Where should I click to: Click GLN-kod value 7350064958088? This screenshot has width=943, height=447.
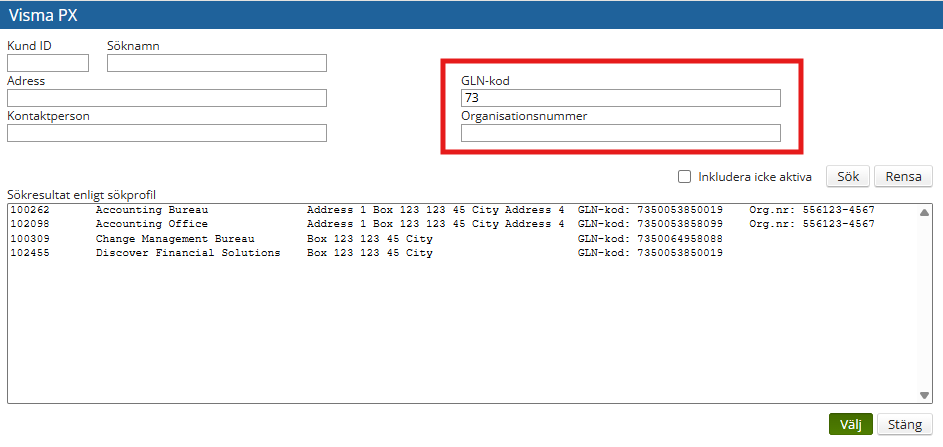pyautogui.click(x=680, y=239)
